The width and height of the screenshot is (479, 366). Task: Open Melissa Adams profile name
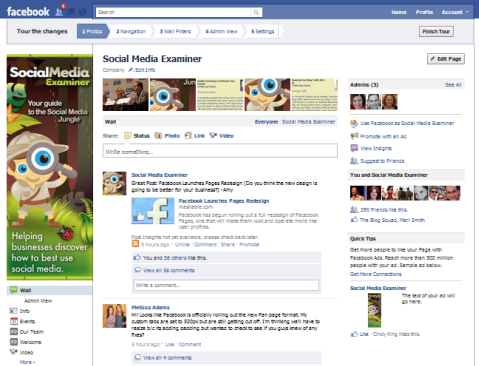click(x=150, y=307)
